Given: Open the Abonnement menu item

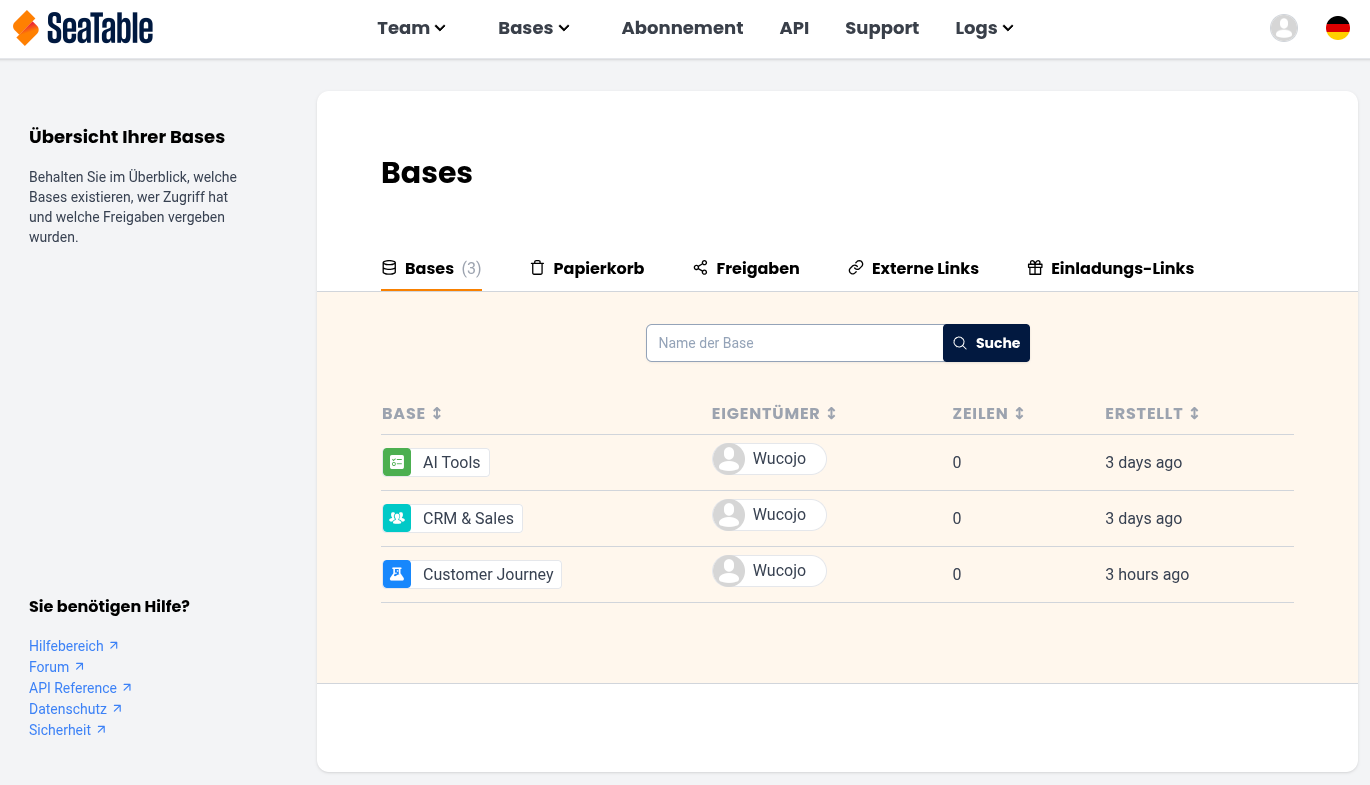Looking at the screenshot, I should pos(682,28).
